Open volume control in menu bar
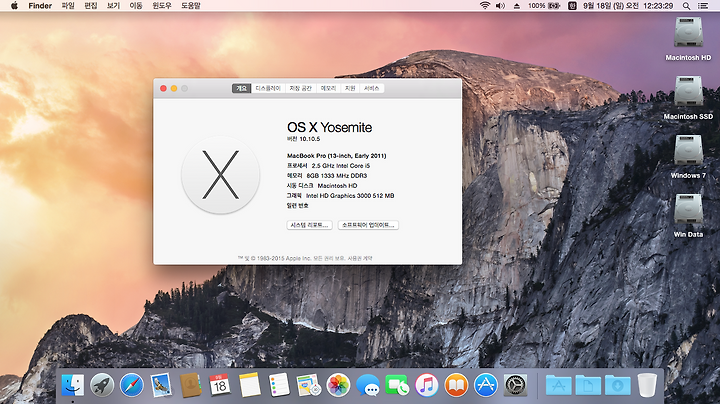 click(x=500, y=6)
